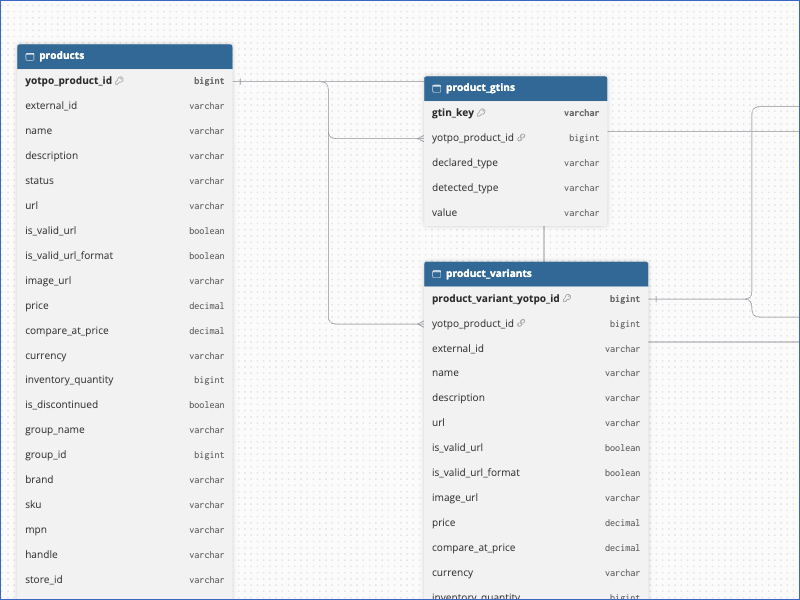This screenshot has height=600, width=800.
Task: Click the table icon beside product_variants title
Action: click(x=436, y=274)
